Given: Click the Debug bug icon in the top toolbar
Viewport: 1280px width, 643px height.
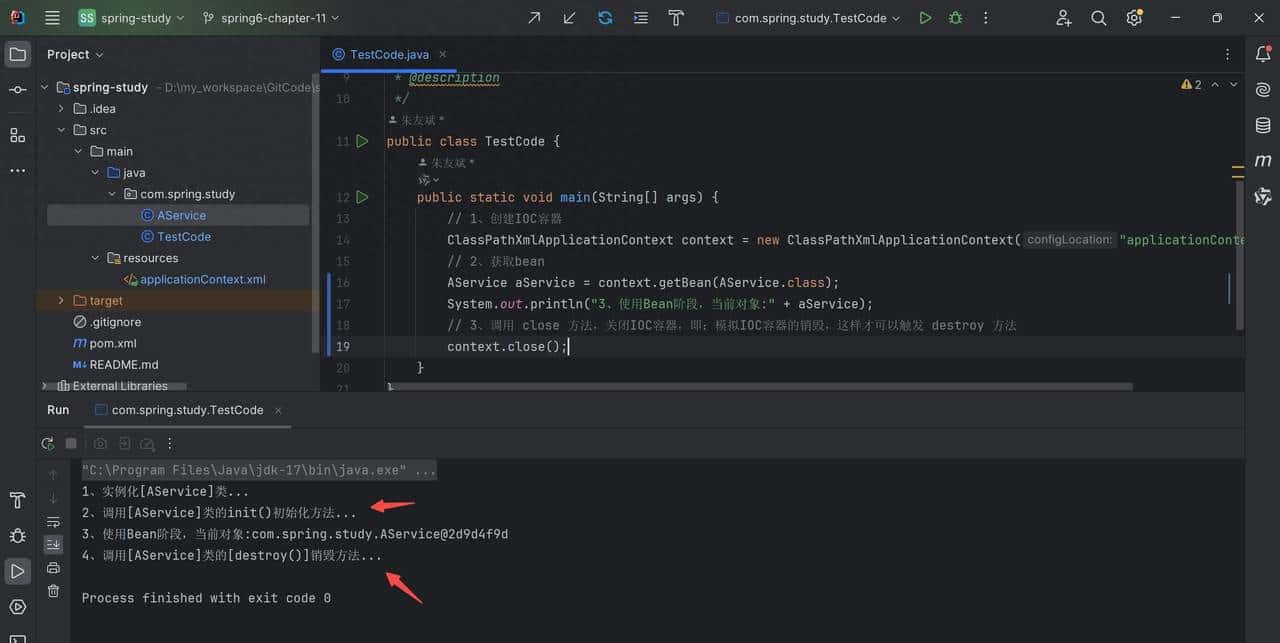Looking at the screenshot, I should (x=955, y=18).
